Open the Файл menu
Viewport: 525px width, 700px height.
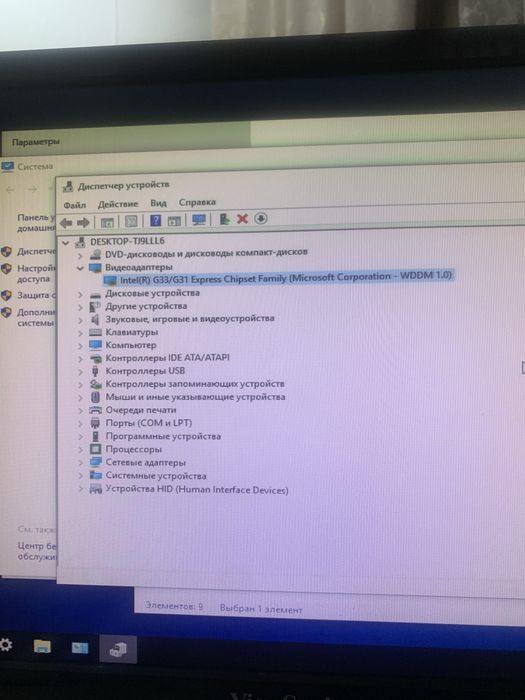click(75, 205)
